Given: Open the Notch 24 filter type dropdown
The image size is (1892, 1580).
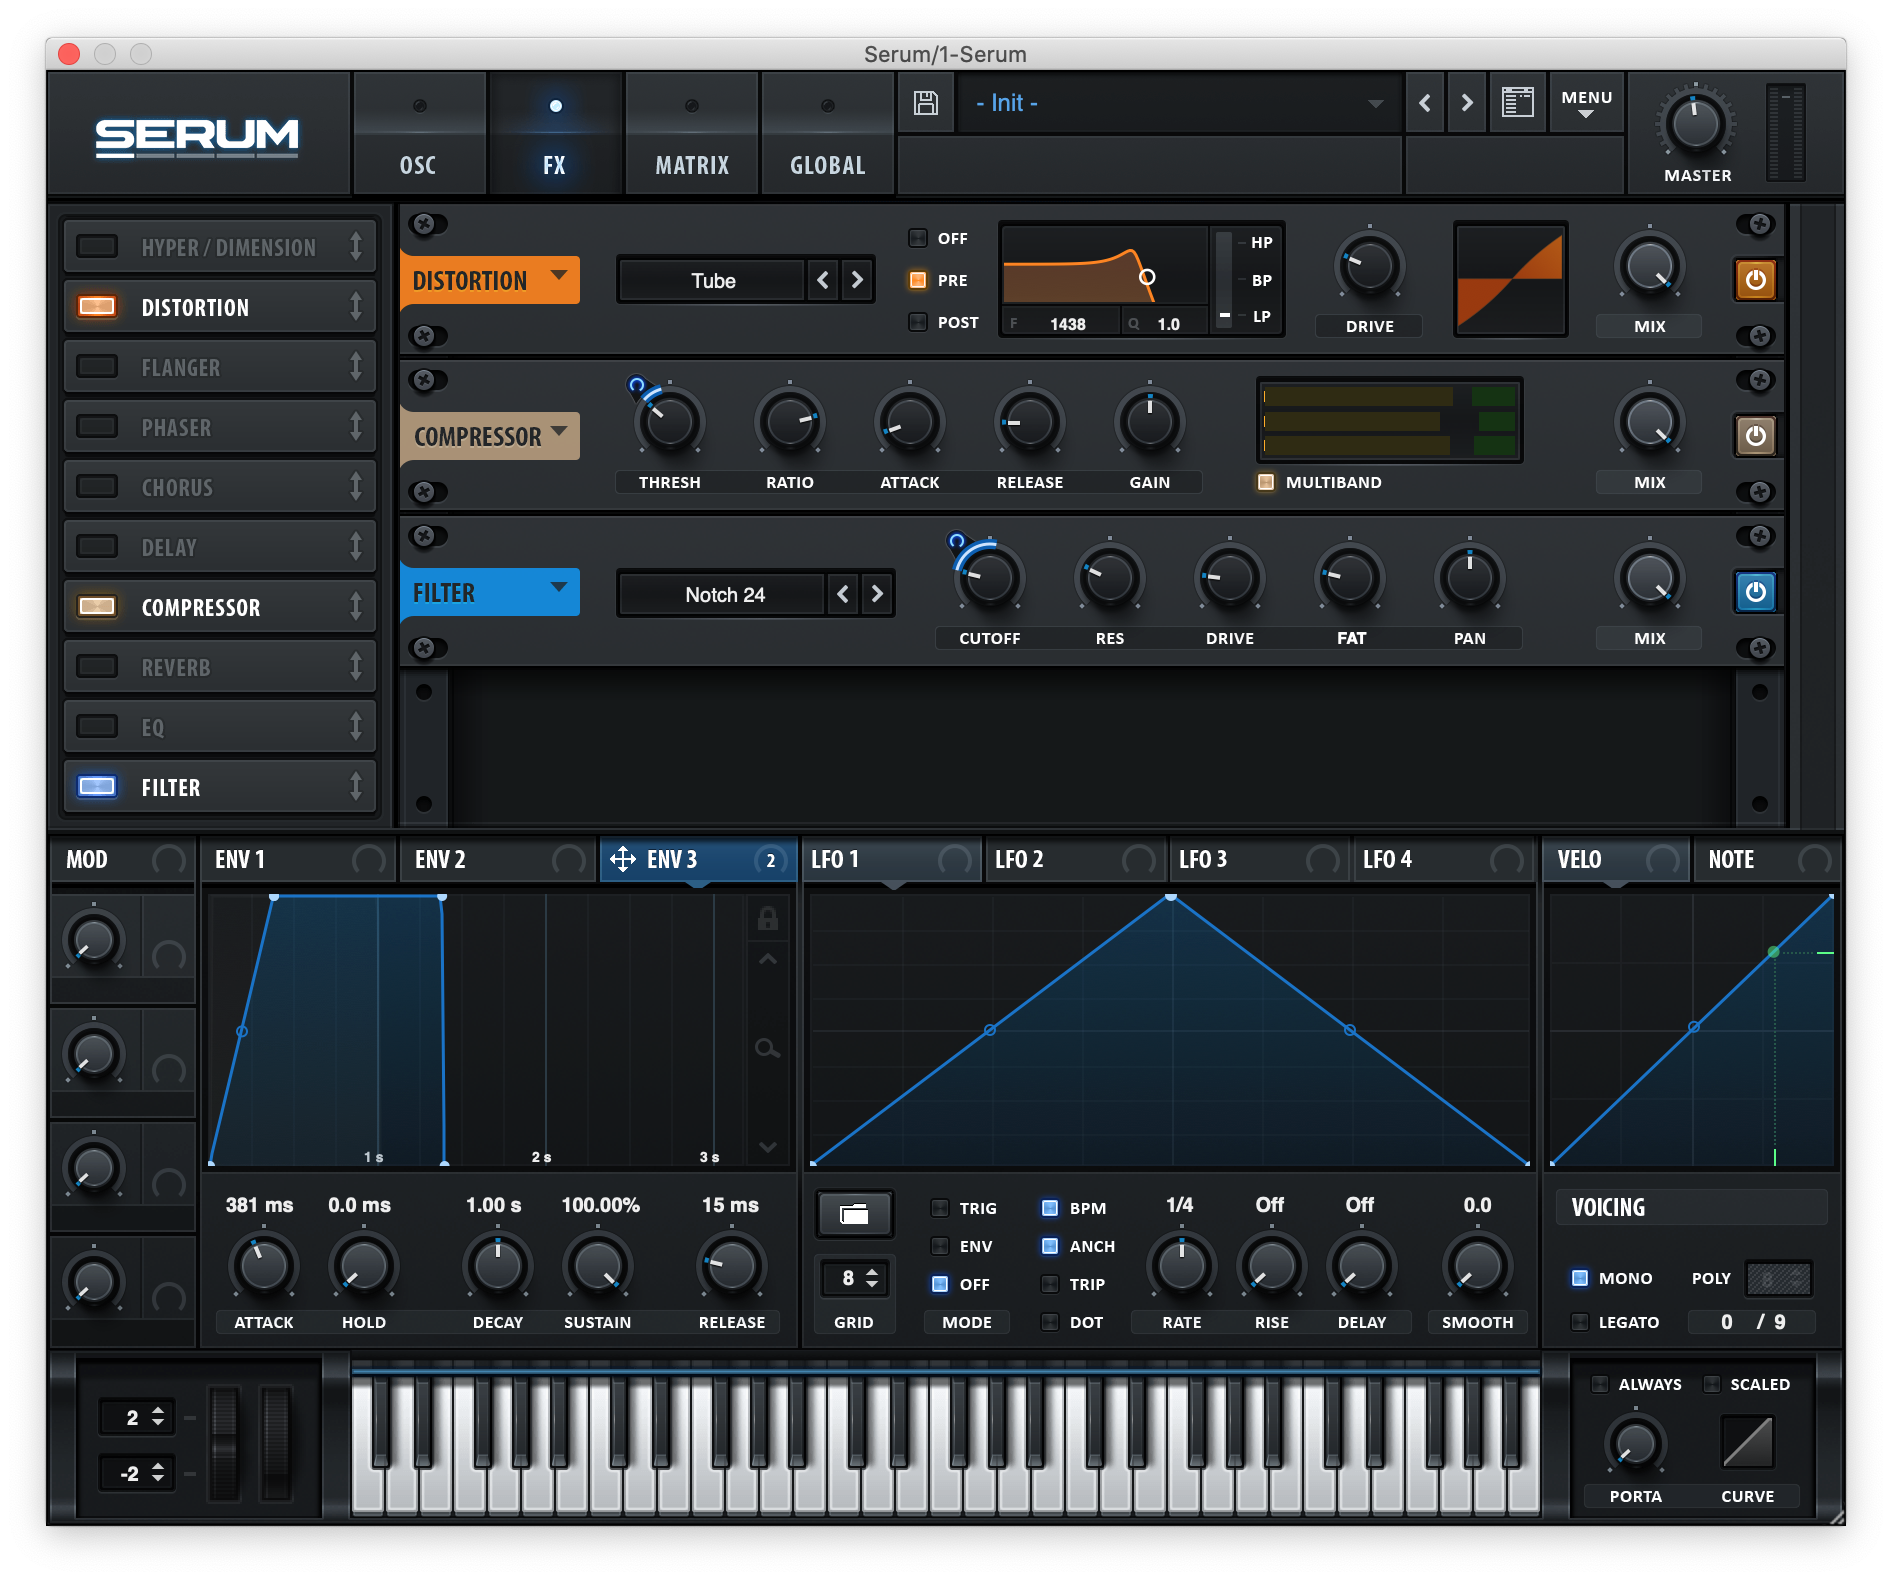Looking at the screenshot, I should [x=722, y=593].
